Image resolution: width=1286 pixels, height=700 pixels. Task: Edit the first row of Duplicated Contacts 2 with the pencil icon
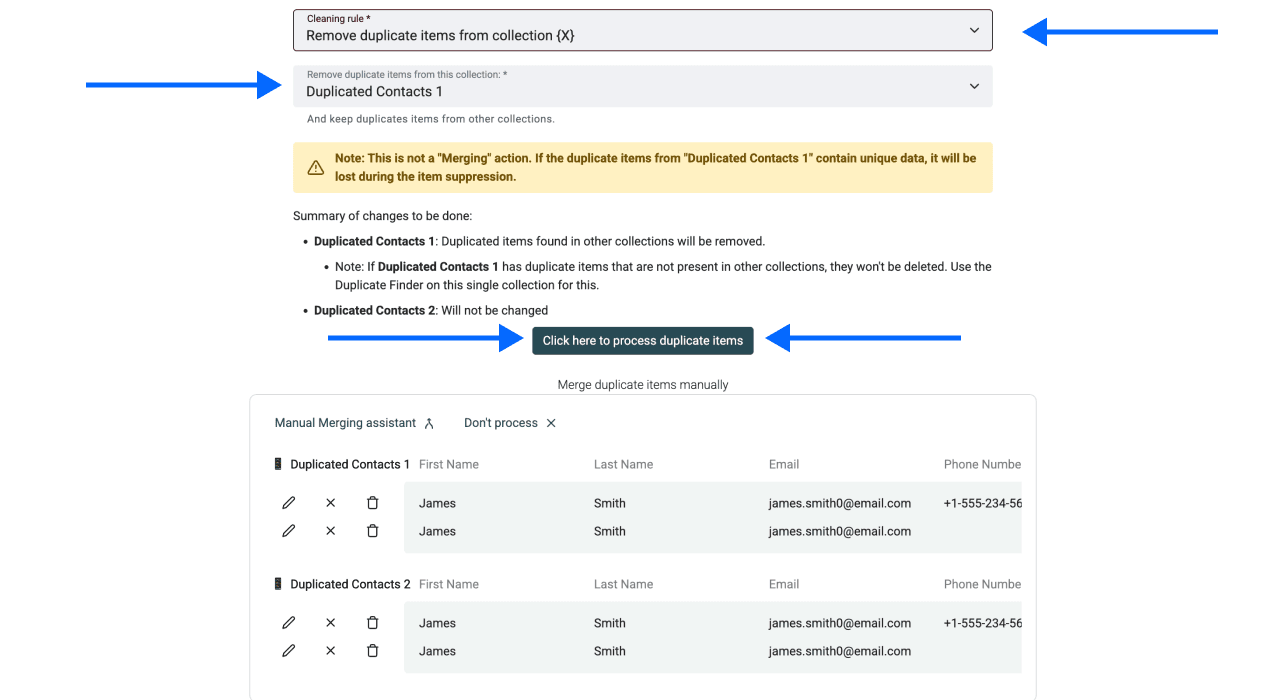pos(288,622)
